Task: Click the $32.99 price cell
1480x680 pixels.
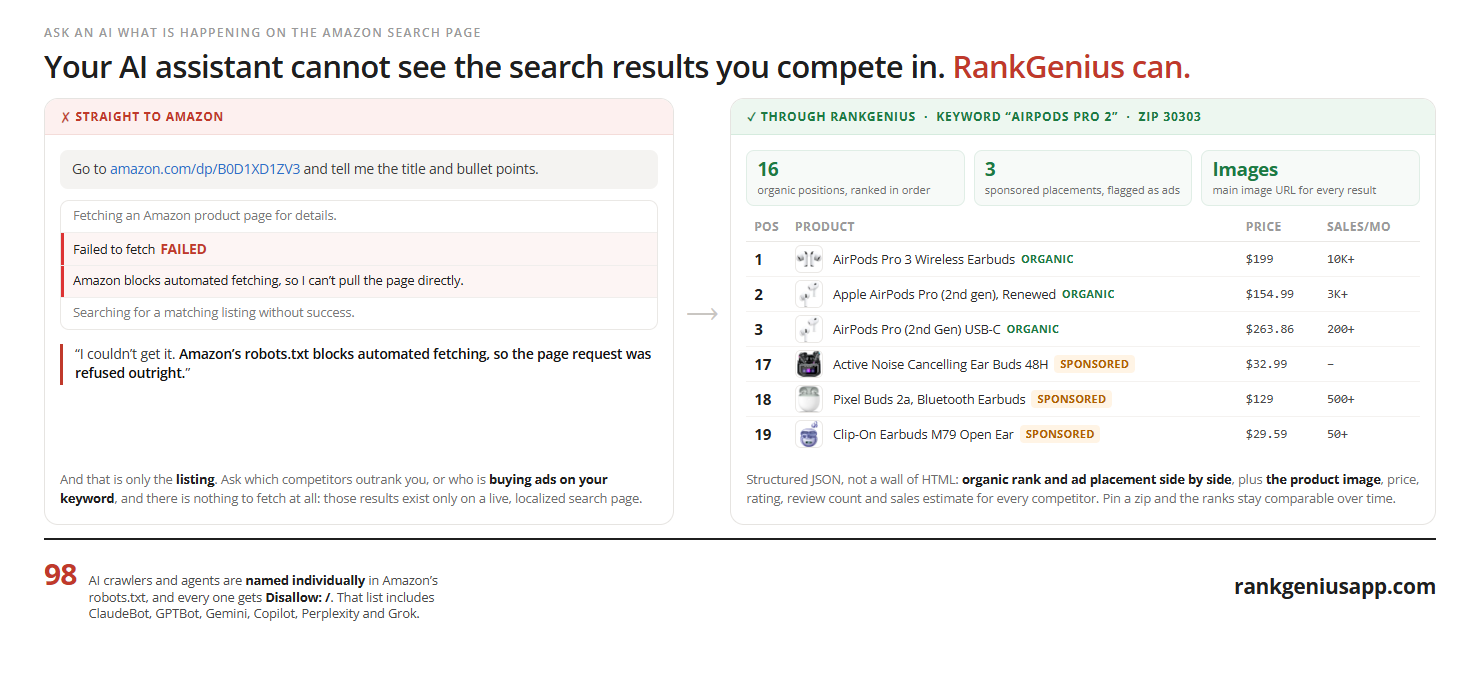Action: pyautogui.click(x=1266, y=364)
